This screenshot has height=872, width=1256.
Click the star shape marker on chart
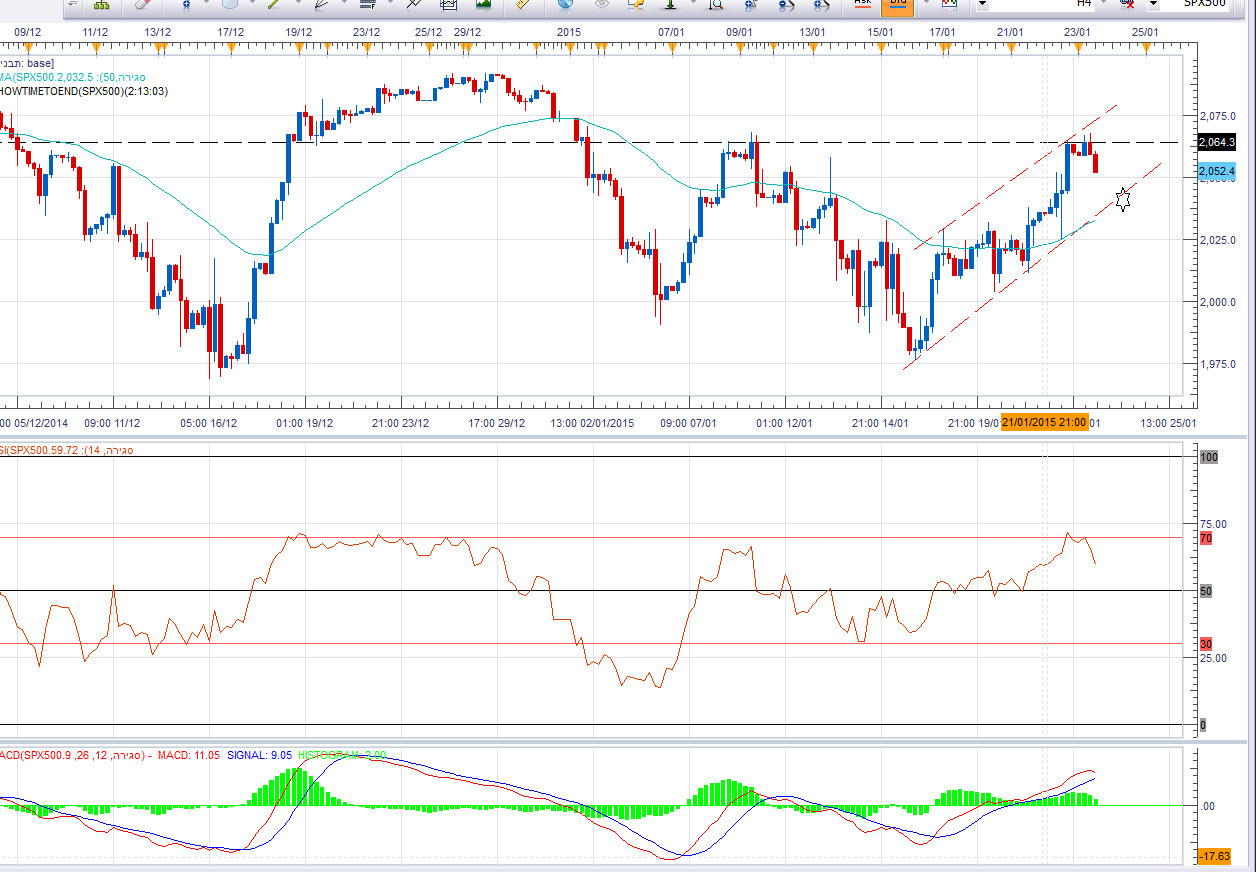[1123, 200]
